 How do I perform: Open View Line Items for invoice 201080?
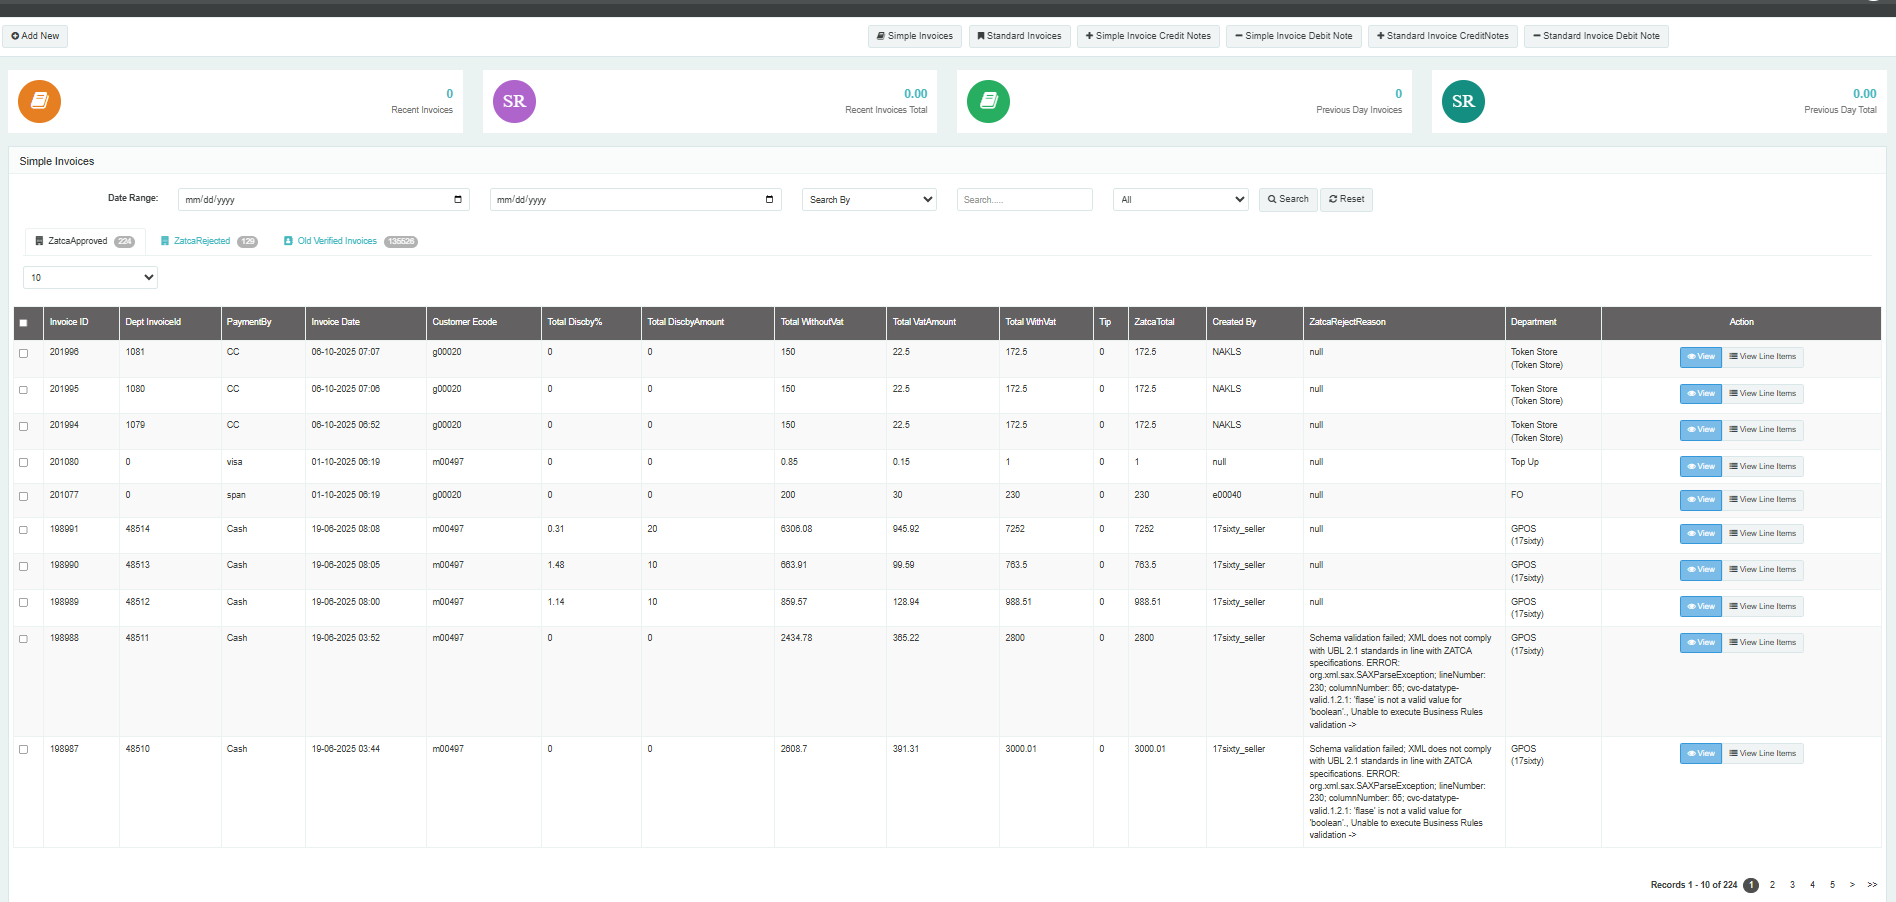[1762, 467]
